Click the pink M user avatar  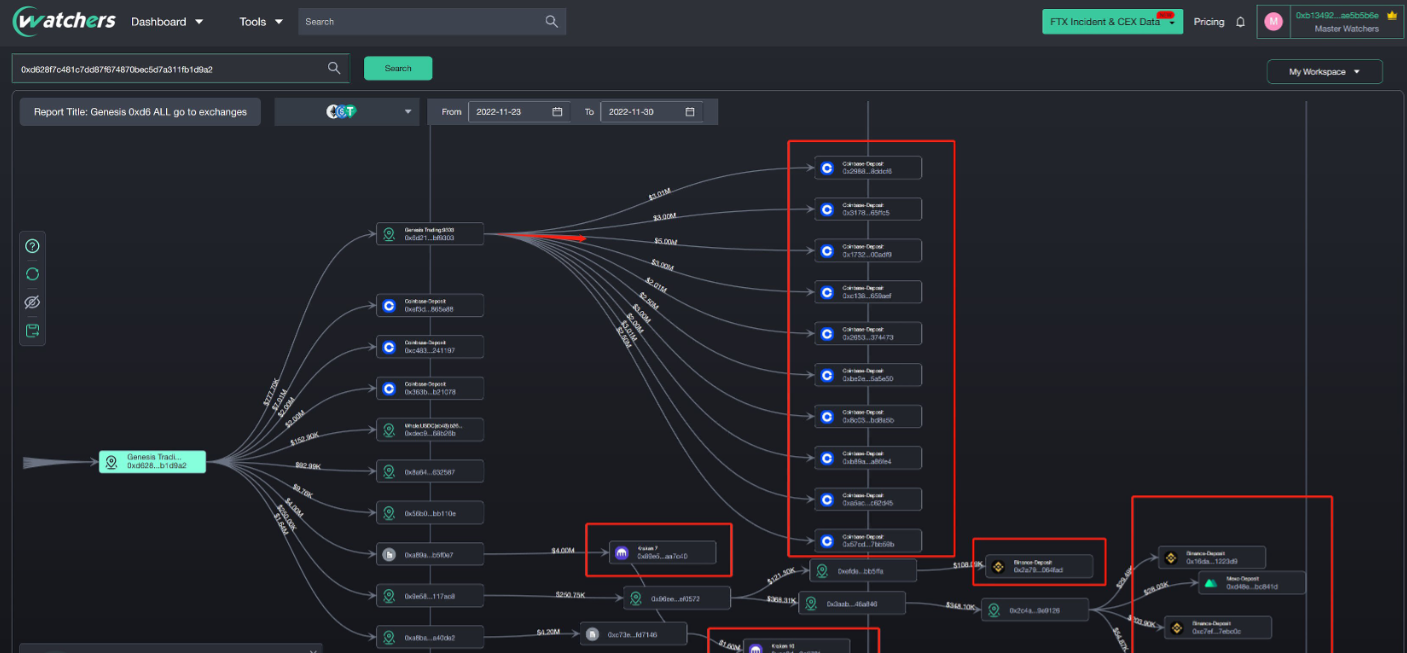[1273, 22]
